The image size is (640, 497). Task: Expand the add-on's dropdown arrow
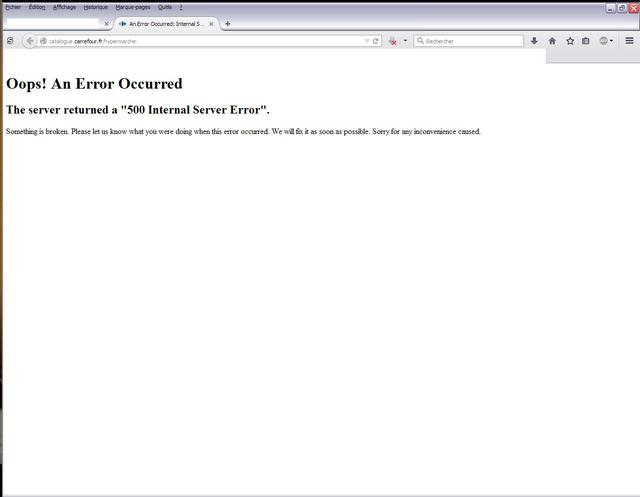click(x=405, y=41)
